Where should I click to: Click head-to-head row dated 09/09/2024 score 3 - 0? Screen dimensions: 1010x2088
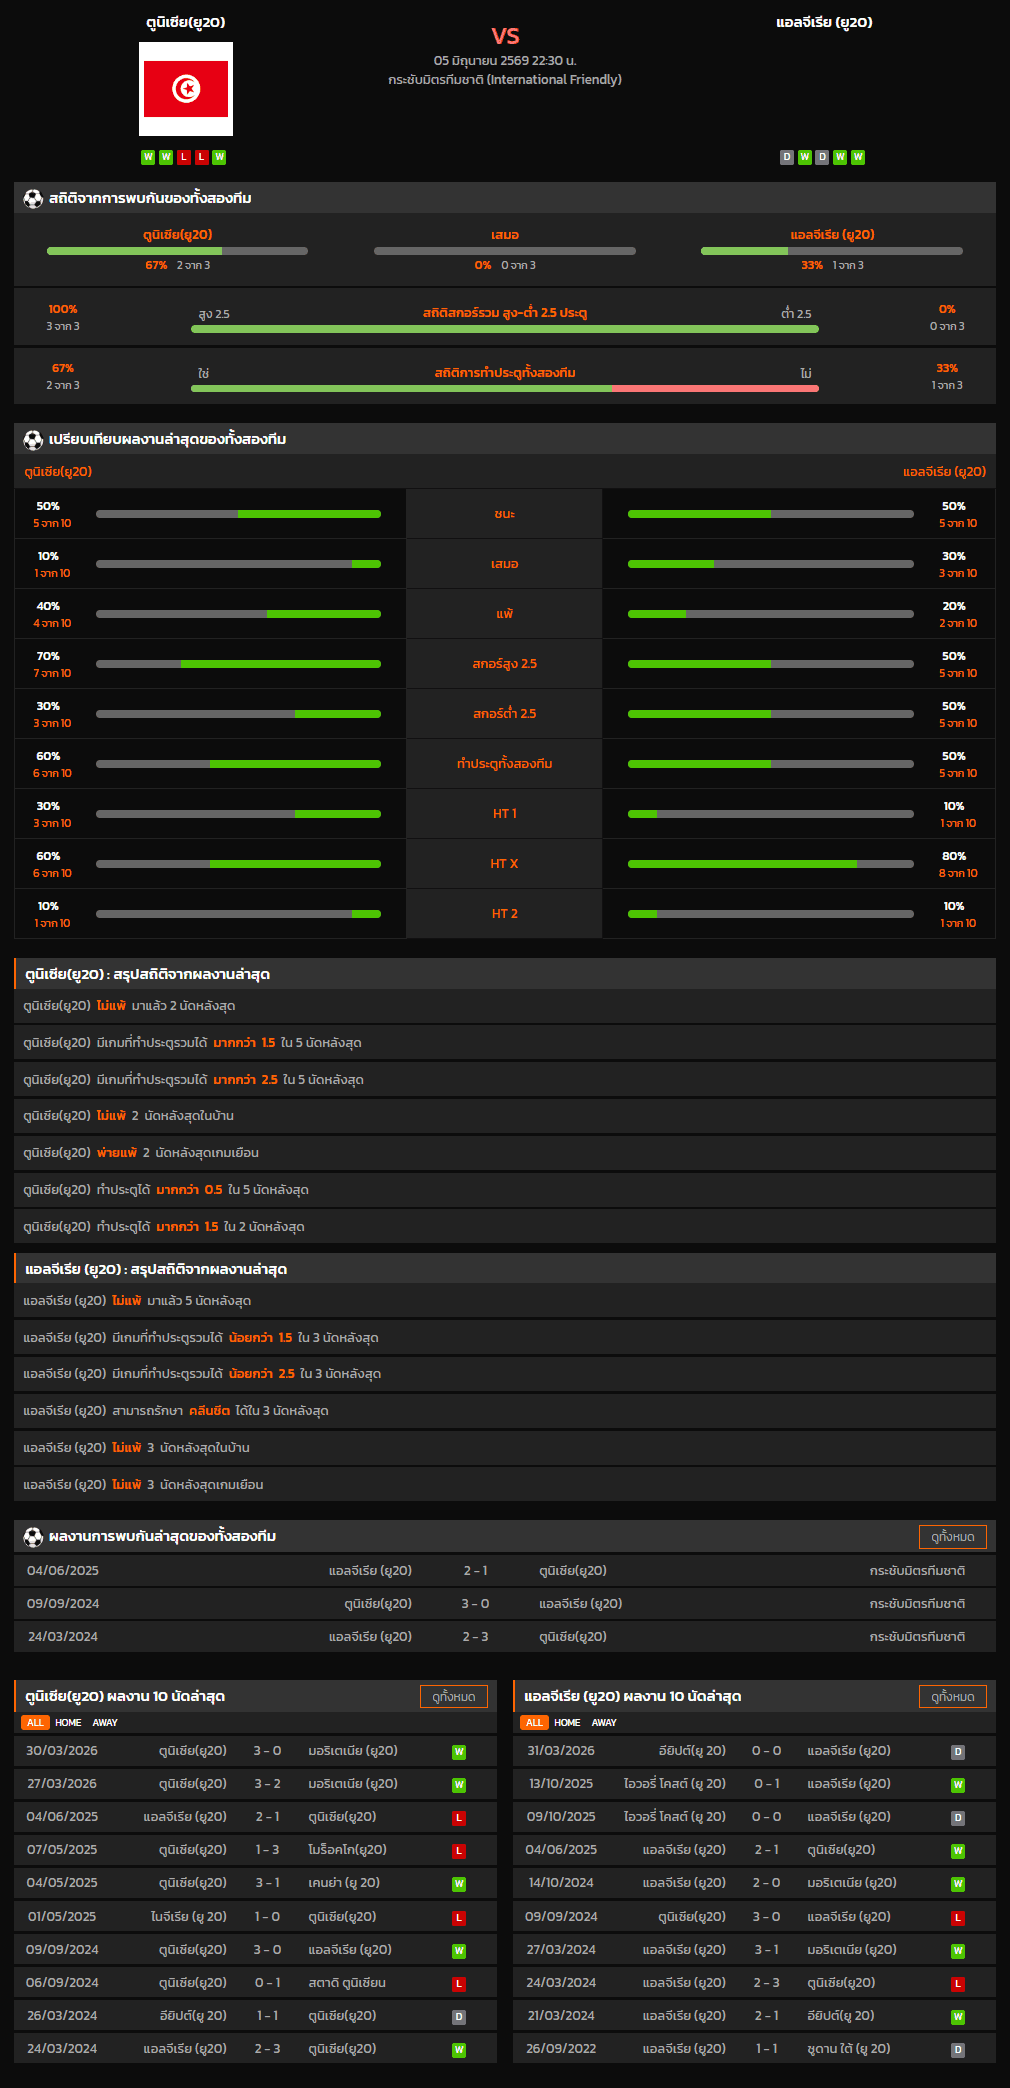coord(505,1603)
